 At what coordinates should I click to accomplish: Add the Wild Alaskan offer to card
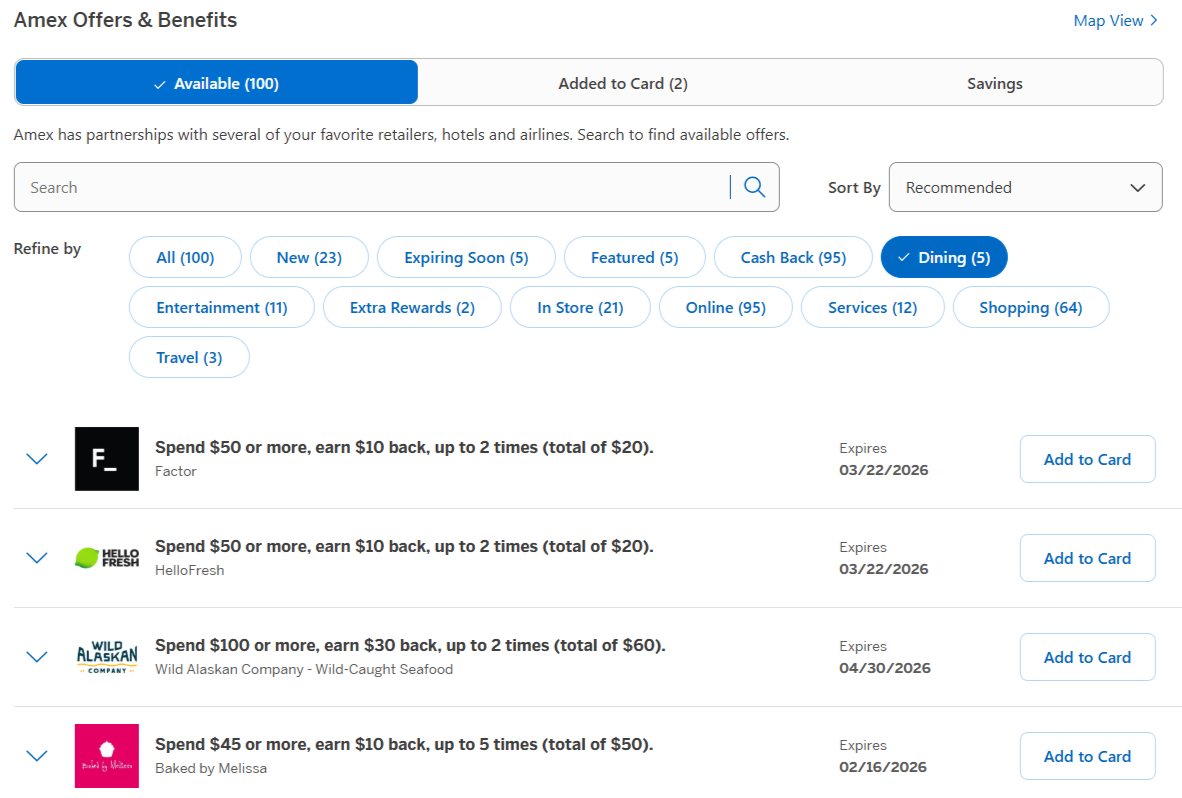point(1087,657)
